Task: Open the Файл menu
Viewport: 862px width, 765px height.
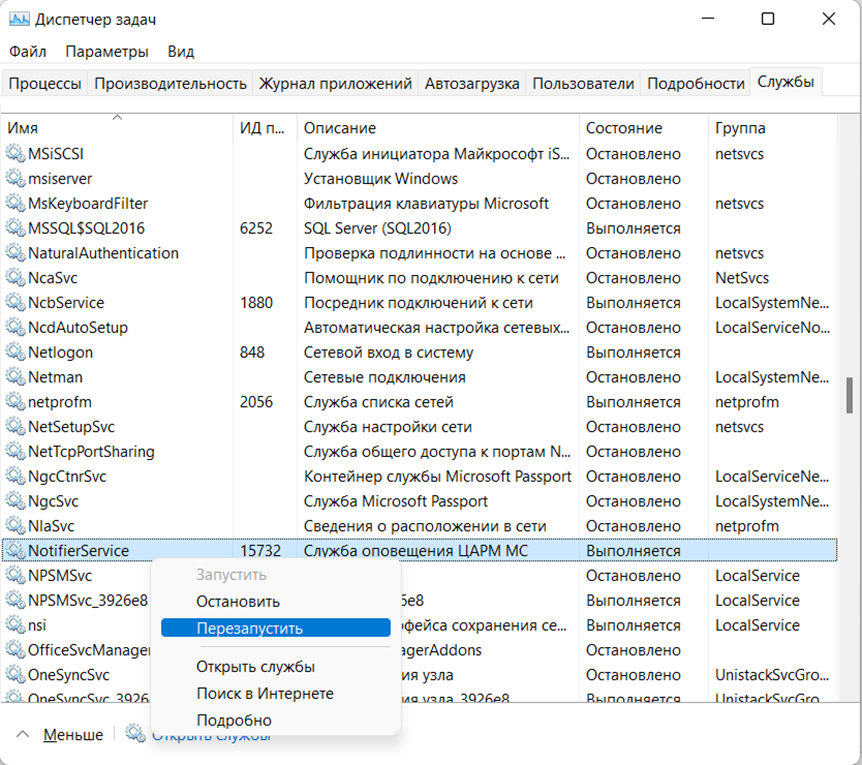Action: (27, 52)
